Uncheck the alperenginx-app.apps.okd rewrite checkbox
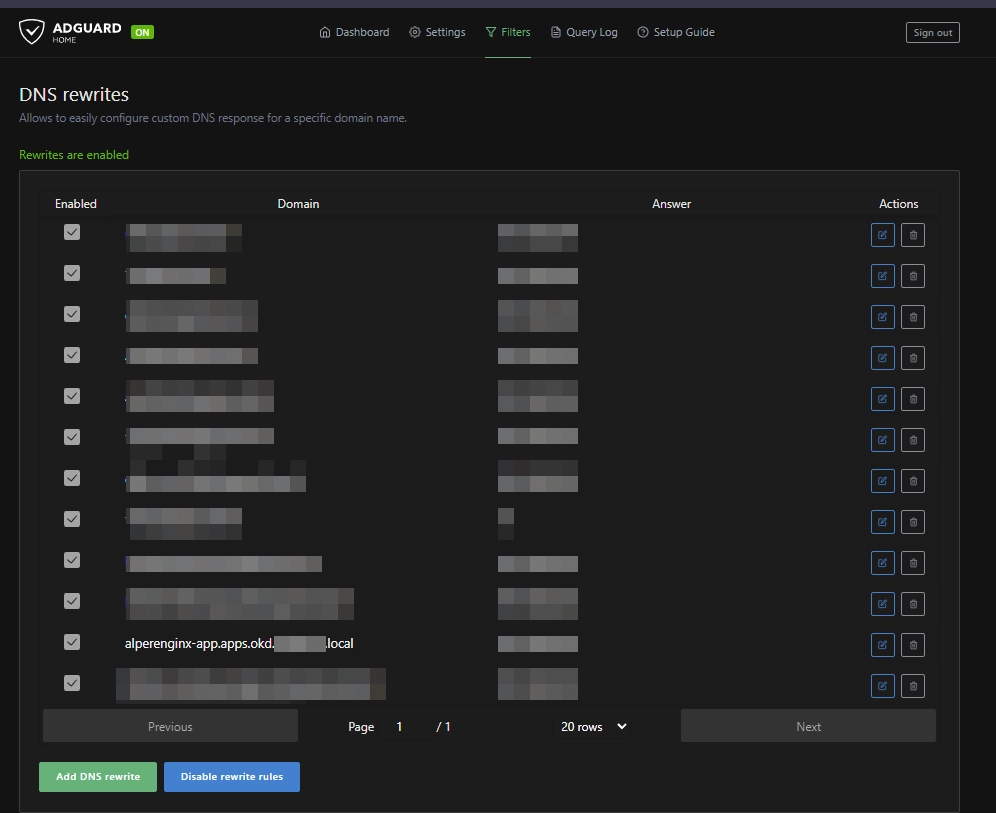The width and height of the screenshot is (996, 813). pos(72,642)
